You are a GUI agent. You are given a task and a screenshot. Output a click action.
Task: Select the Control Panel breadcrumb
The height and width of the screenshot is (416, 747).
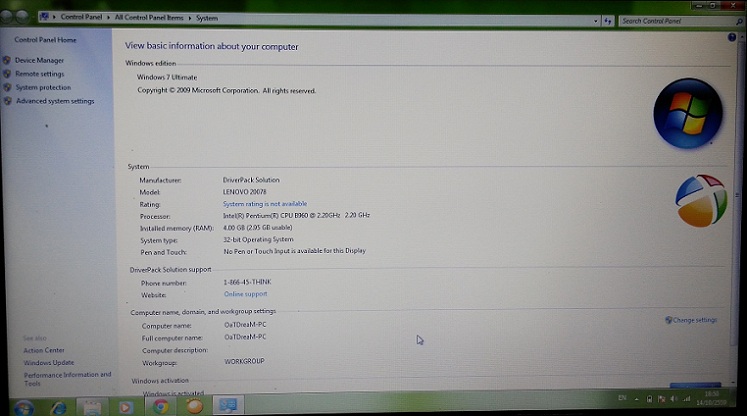click(81, 17)
